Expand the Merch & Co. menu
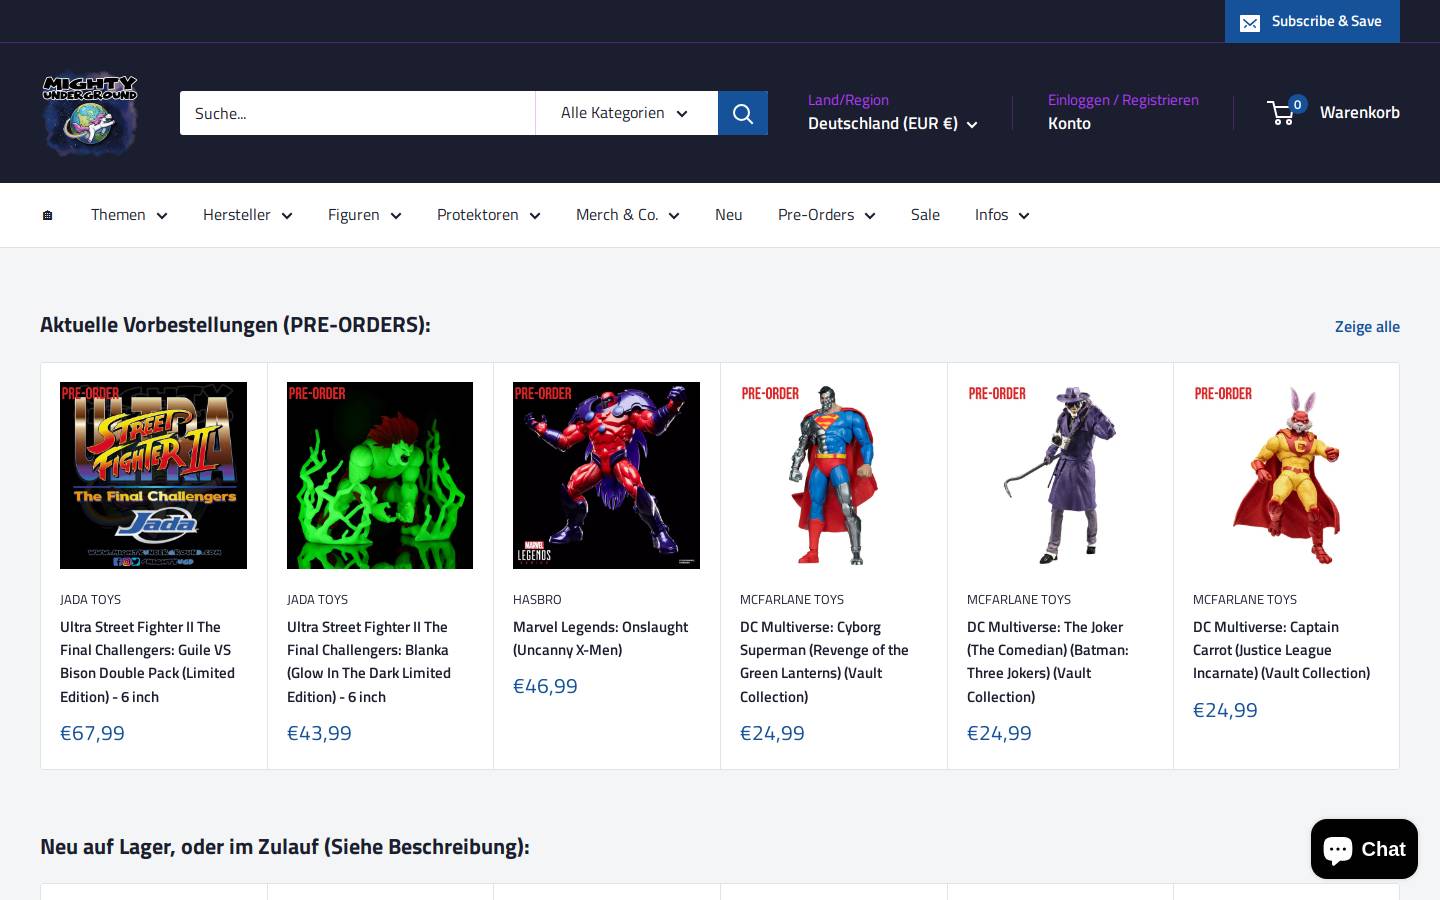 click(x=628, y=215)
